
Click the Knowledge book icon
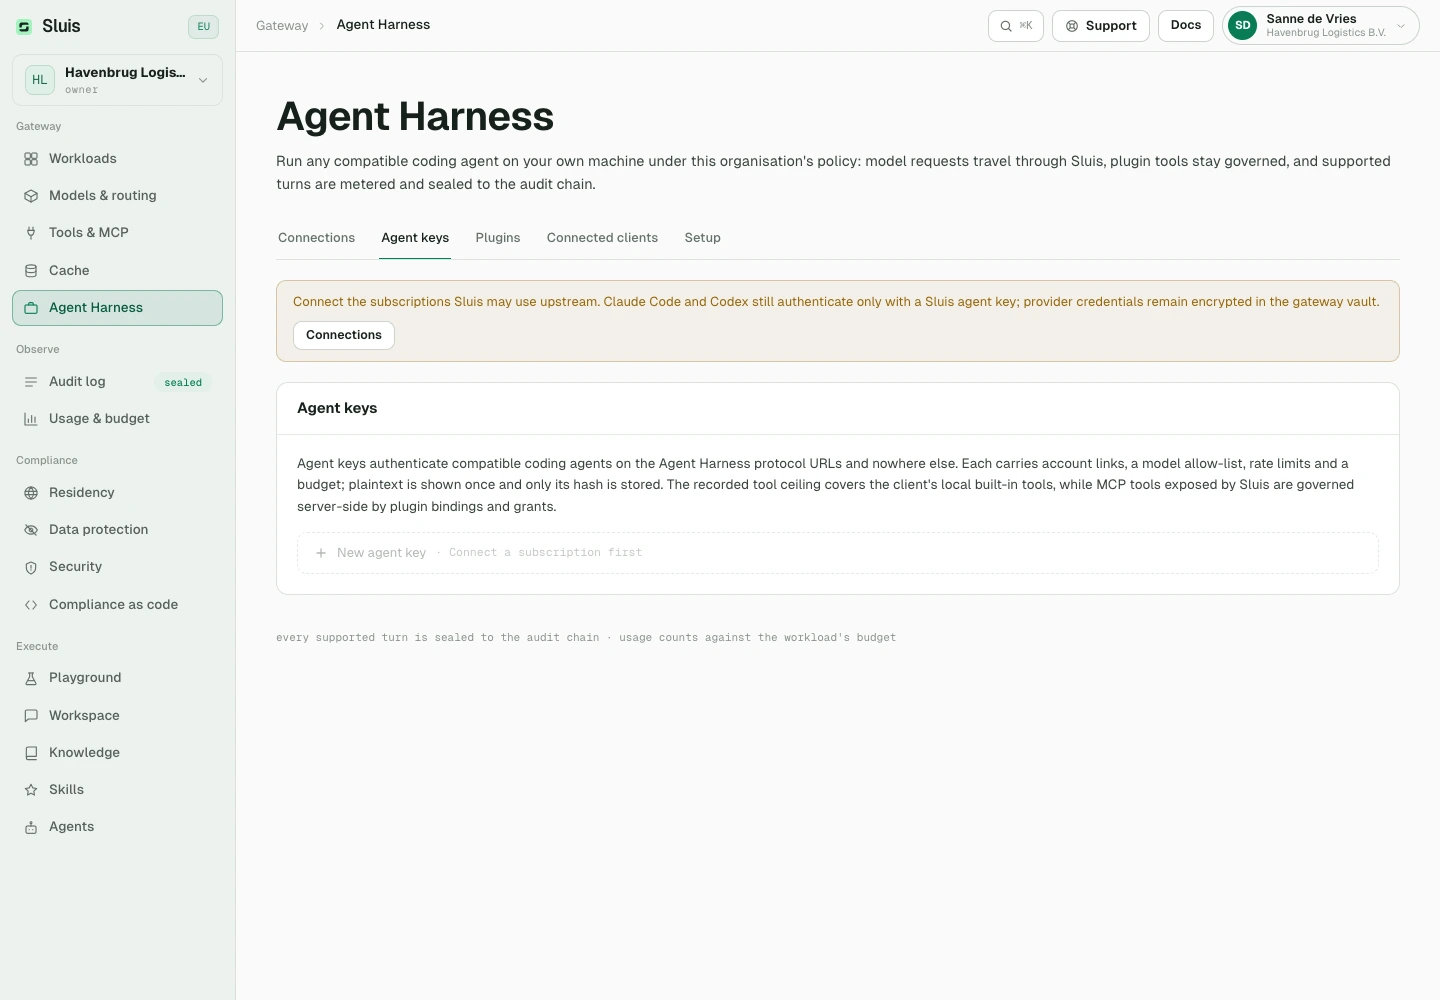coord(31,753)
